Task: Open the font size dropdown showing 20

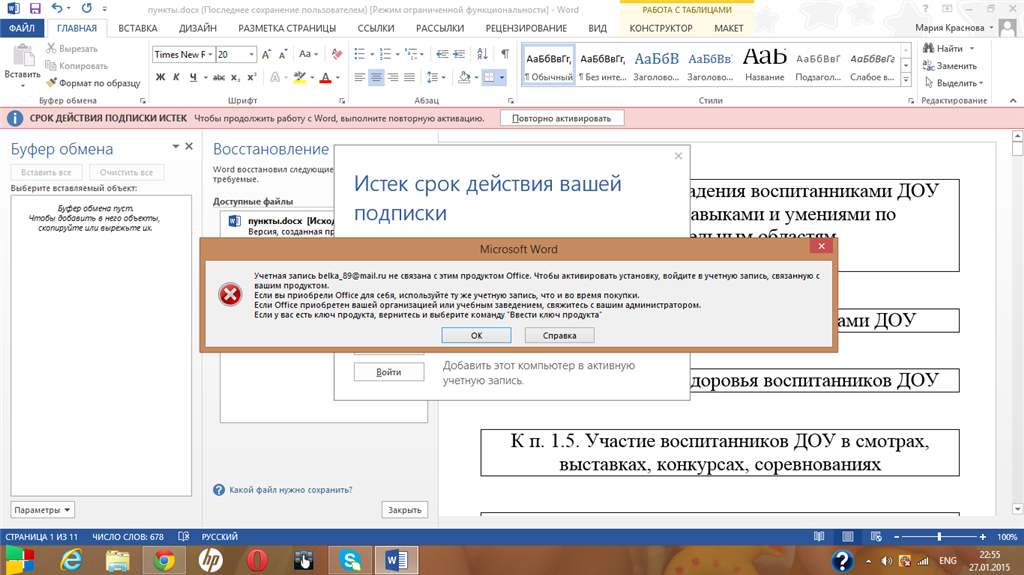Action: click(x=251, y=55)
